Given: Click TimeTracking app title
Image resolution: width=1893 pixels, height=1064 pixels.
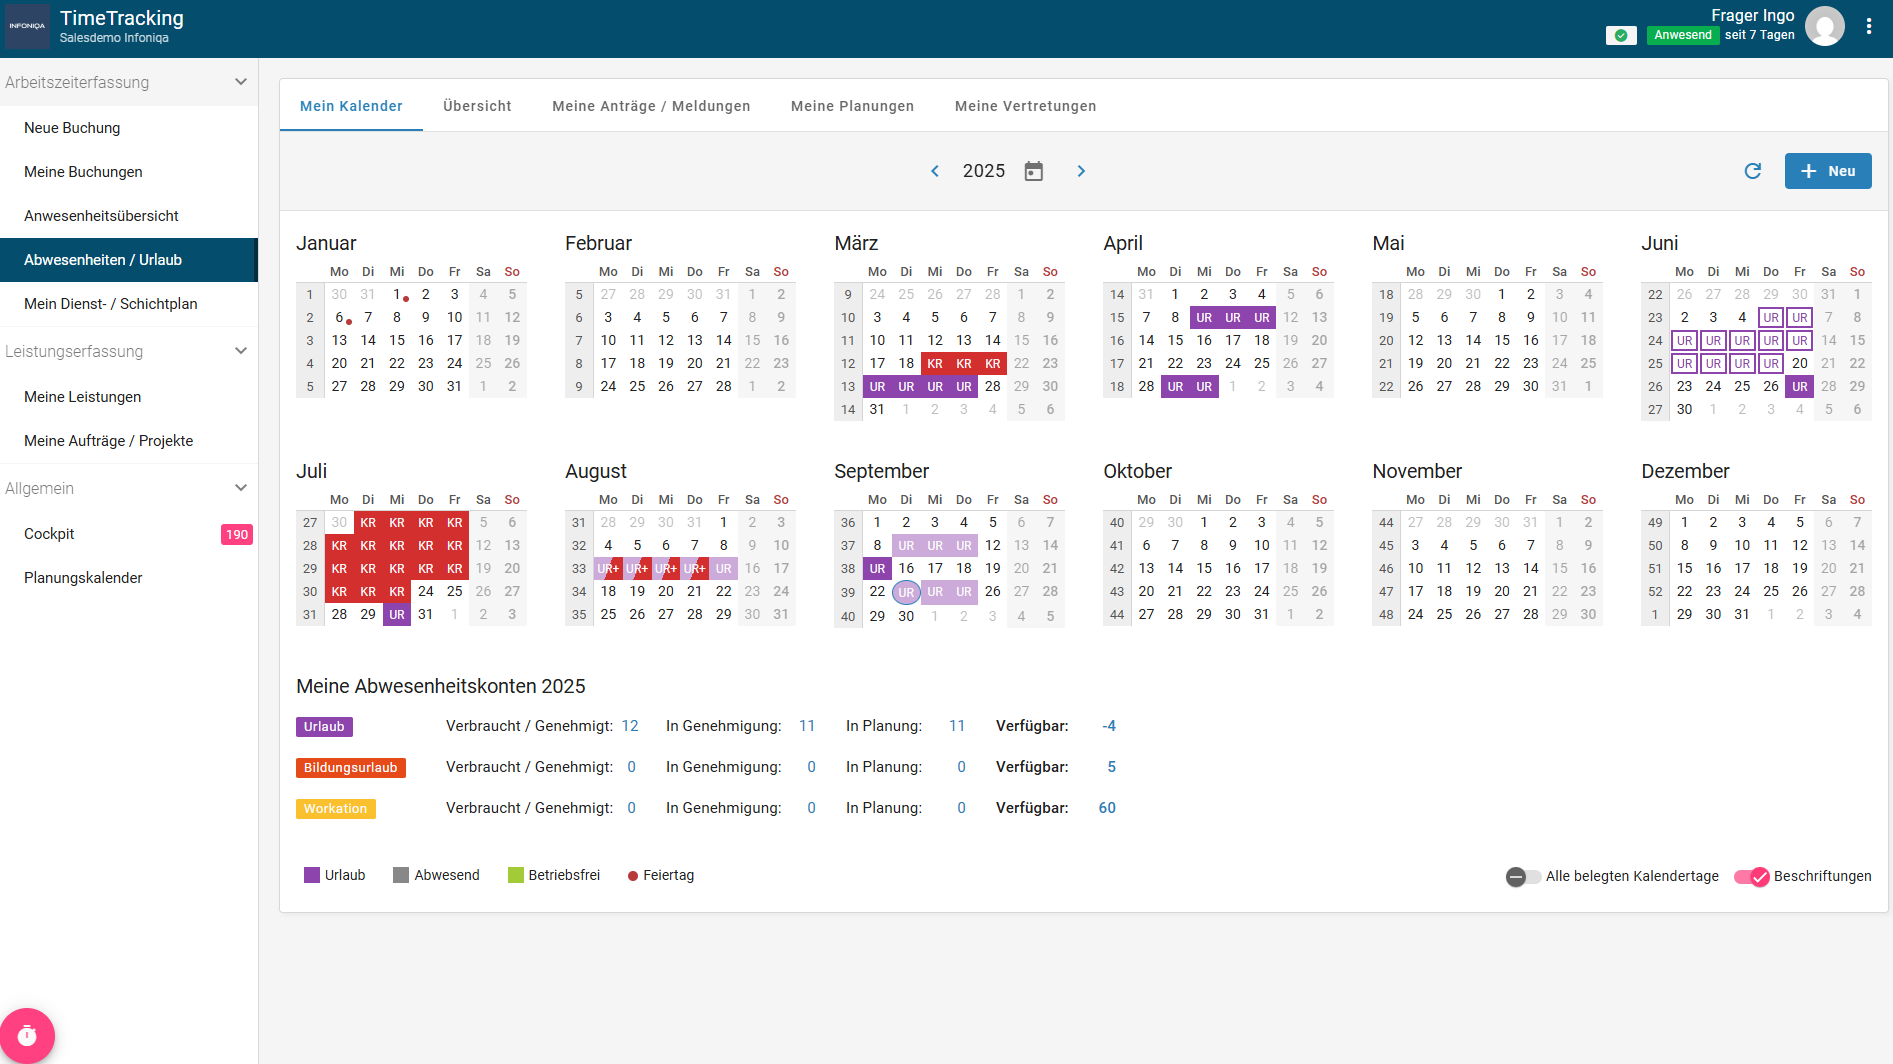Looking at the screenshot, I should coord(122,18).
